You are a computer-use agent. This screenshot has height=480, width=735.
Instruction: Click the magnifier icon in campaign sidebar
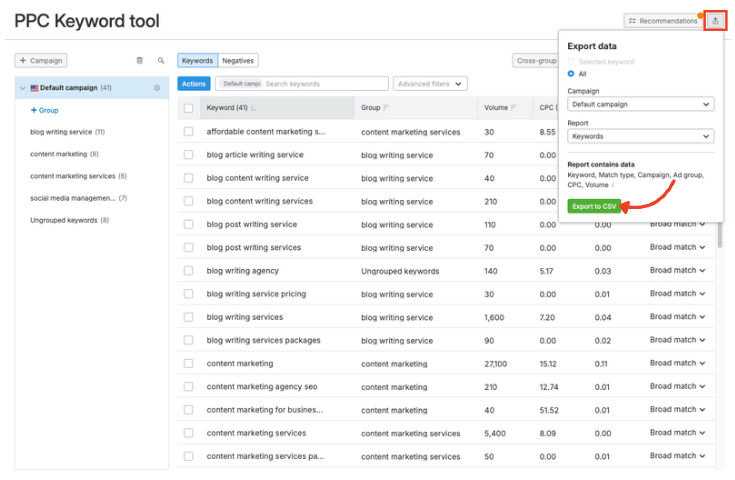tap(160, 61)
